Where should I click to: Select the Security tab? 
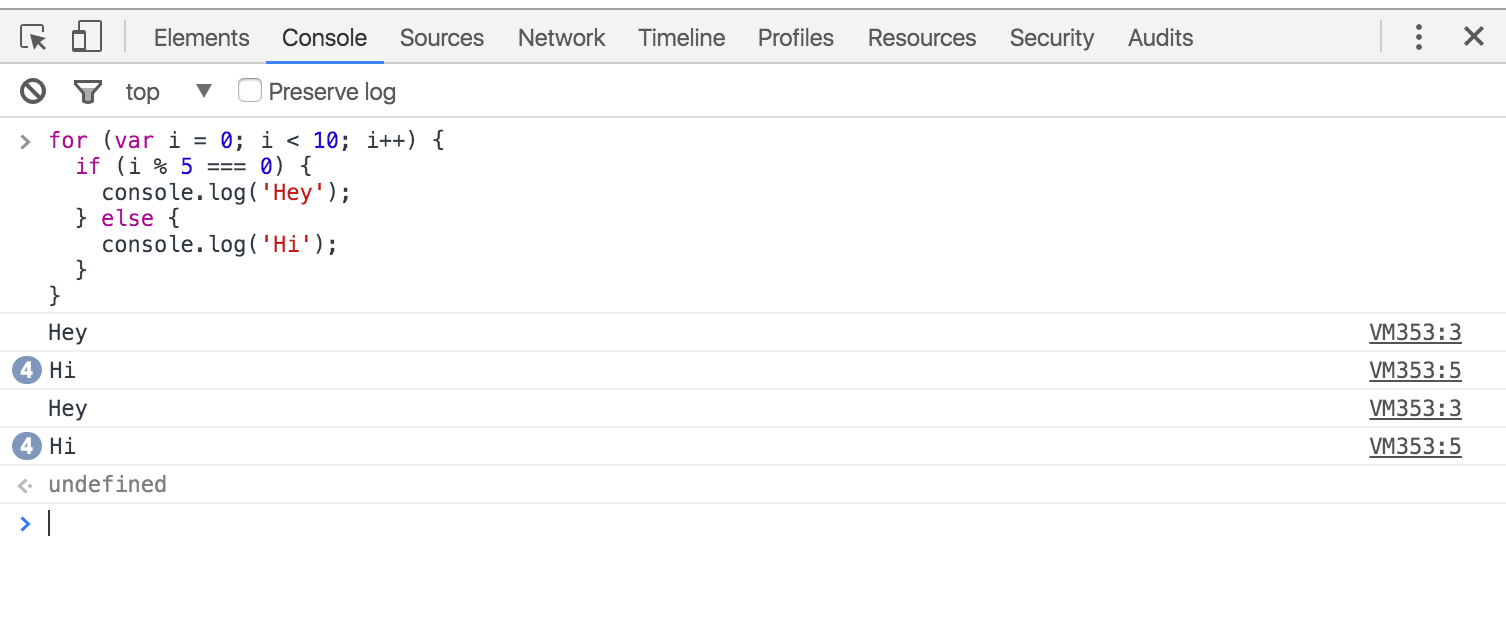(x=1051, y=38)
